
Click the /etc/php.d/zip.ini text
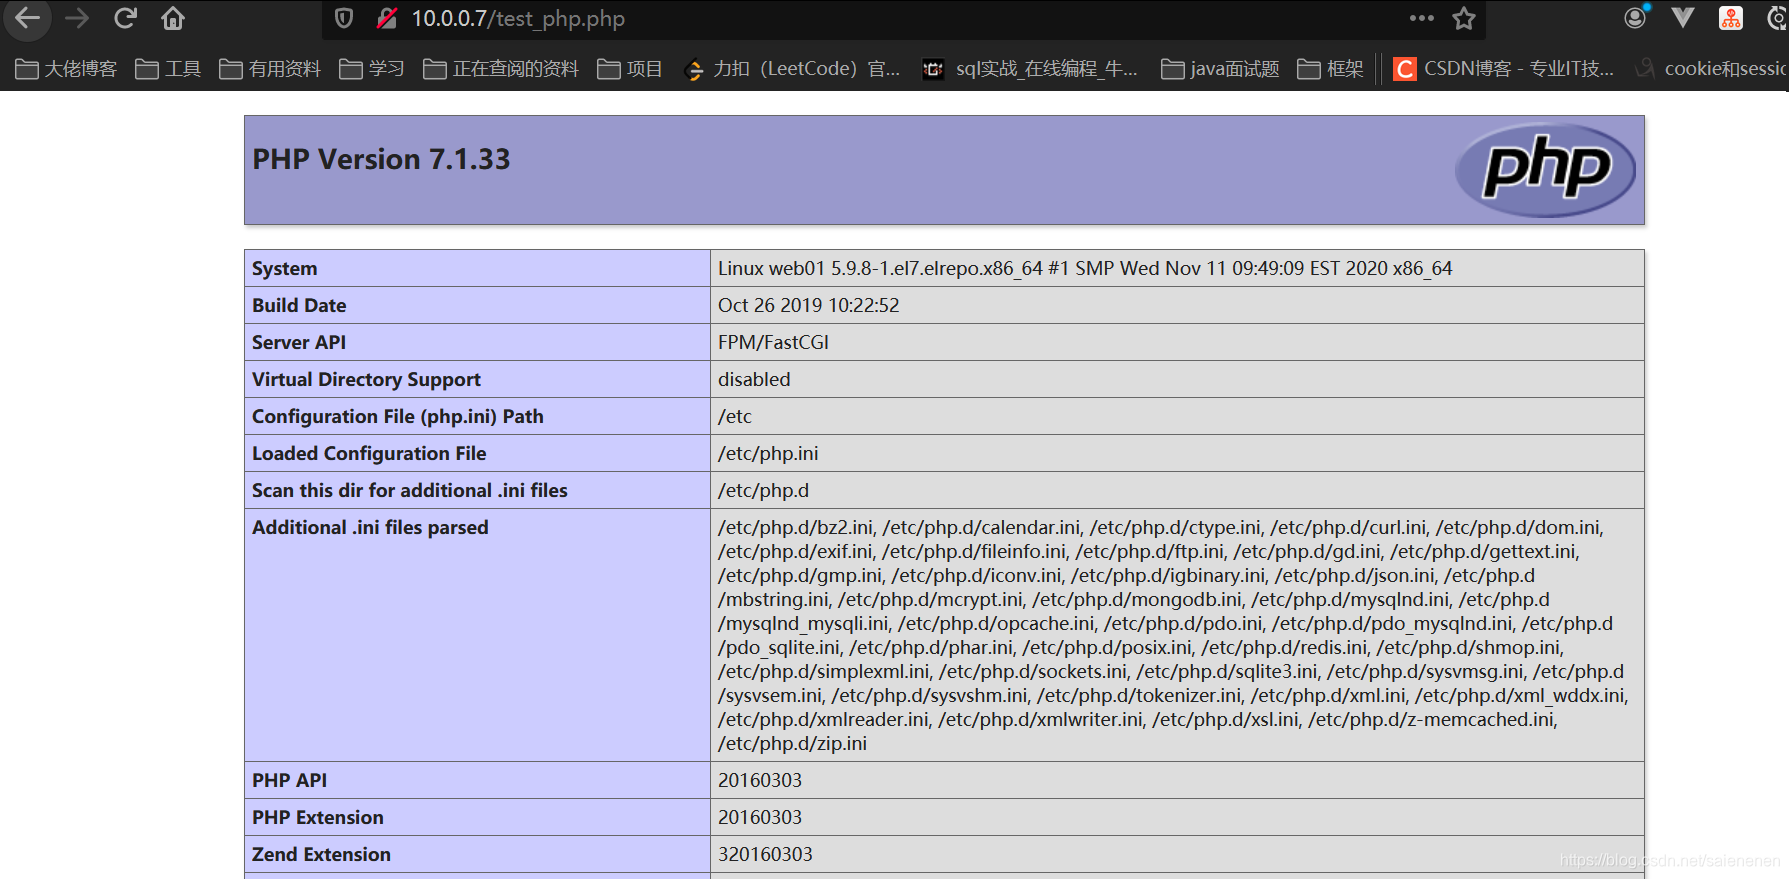coord(792,743)
